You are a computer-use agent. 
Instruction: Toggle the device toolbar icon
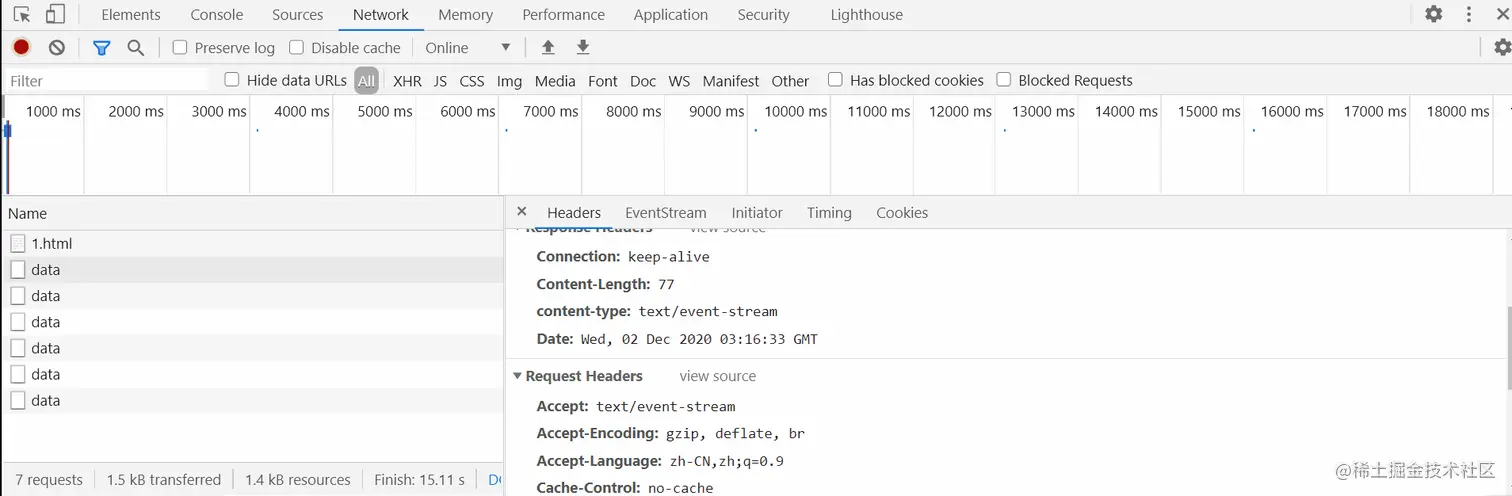tap(55, 14)
